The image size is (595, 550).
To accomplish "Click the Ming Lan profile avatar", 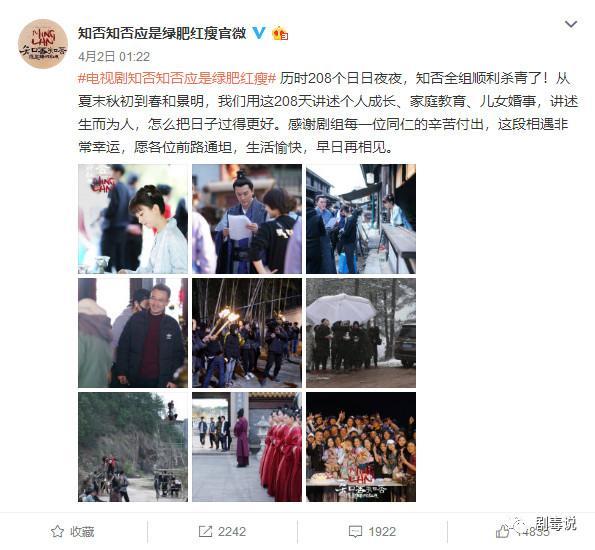I will (43, 44).
